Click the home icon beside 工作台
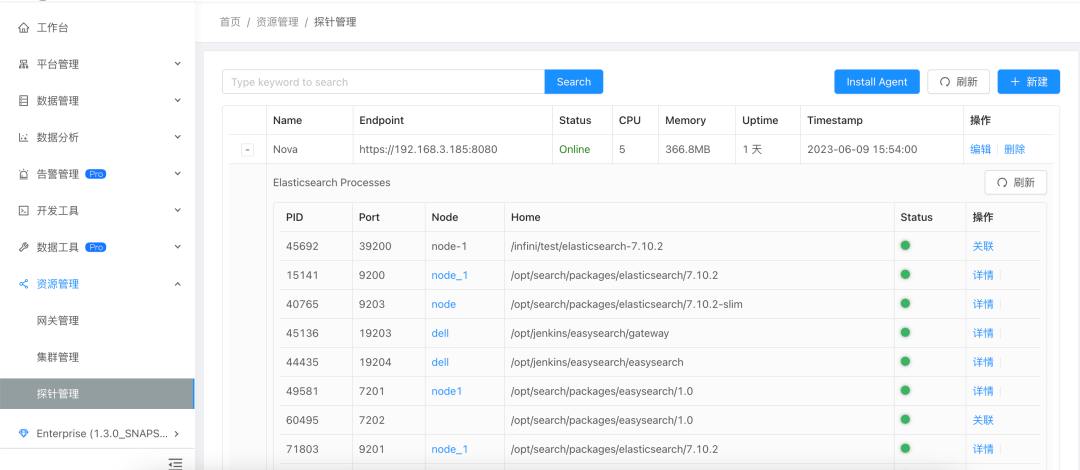 pyautogui.click(x=23, y=28)
